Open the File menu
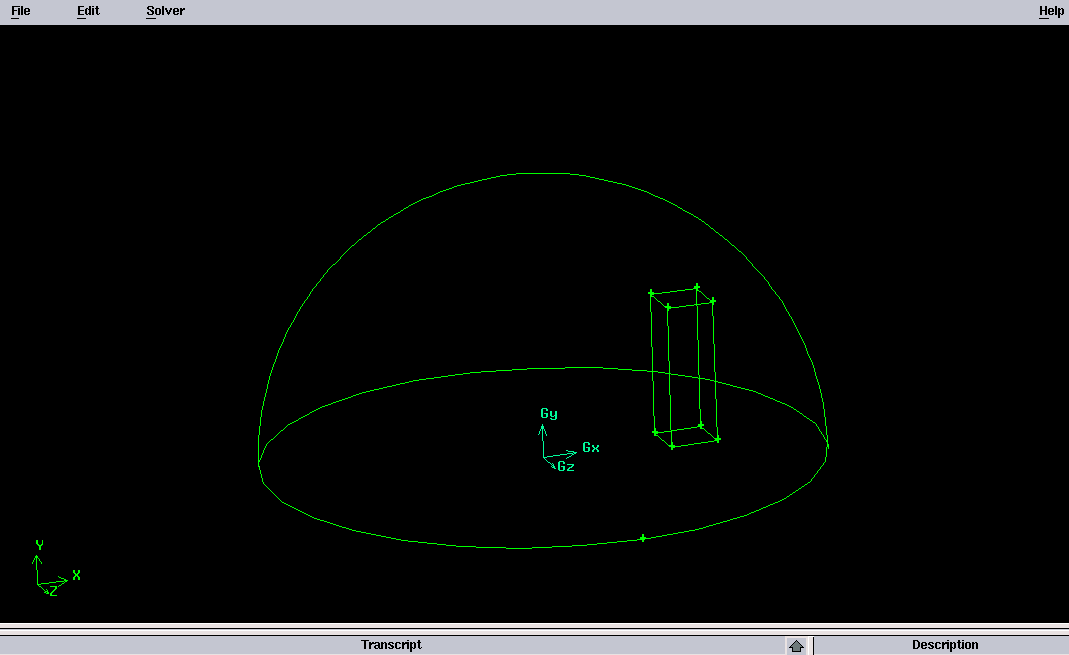Image resolution: width=1069 pixels, height=655 pixels. [x=20, y=11]
